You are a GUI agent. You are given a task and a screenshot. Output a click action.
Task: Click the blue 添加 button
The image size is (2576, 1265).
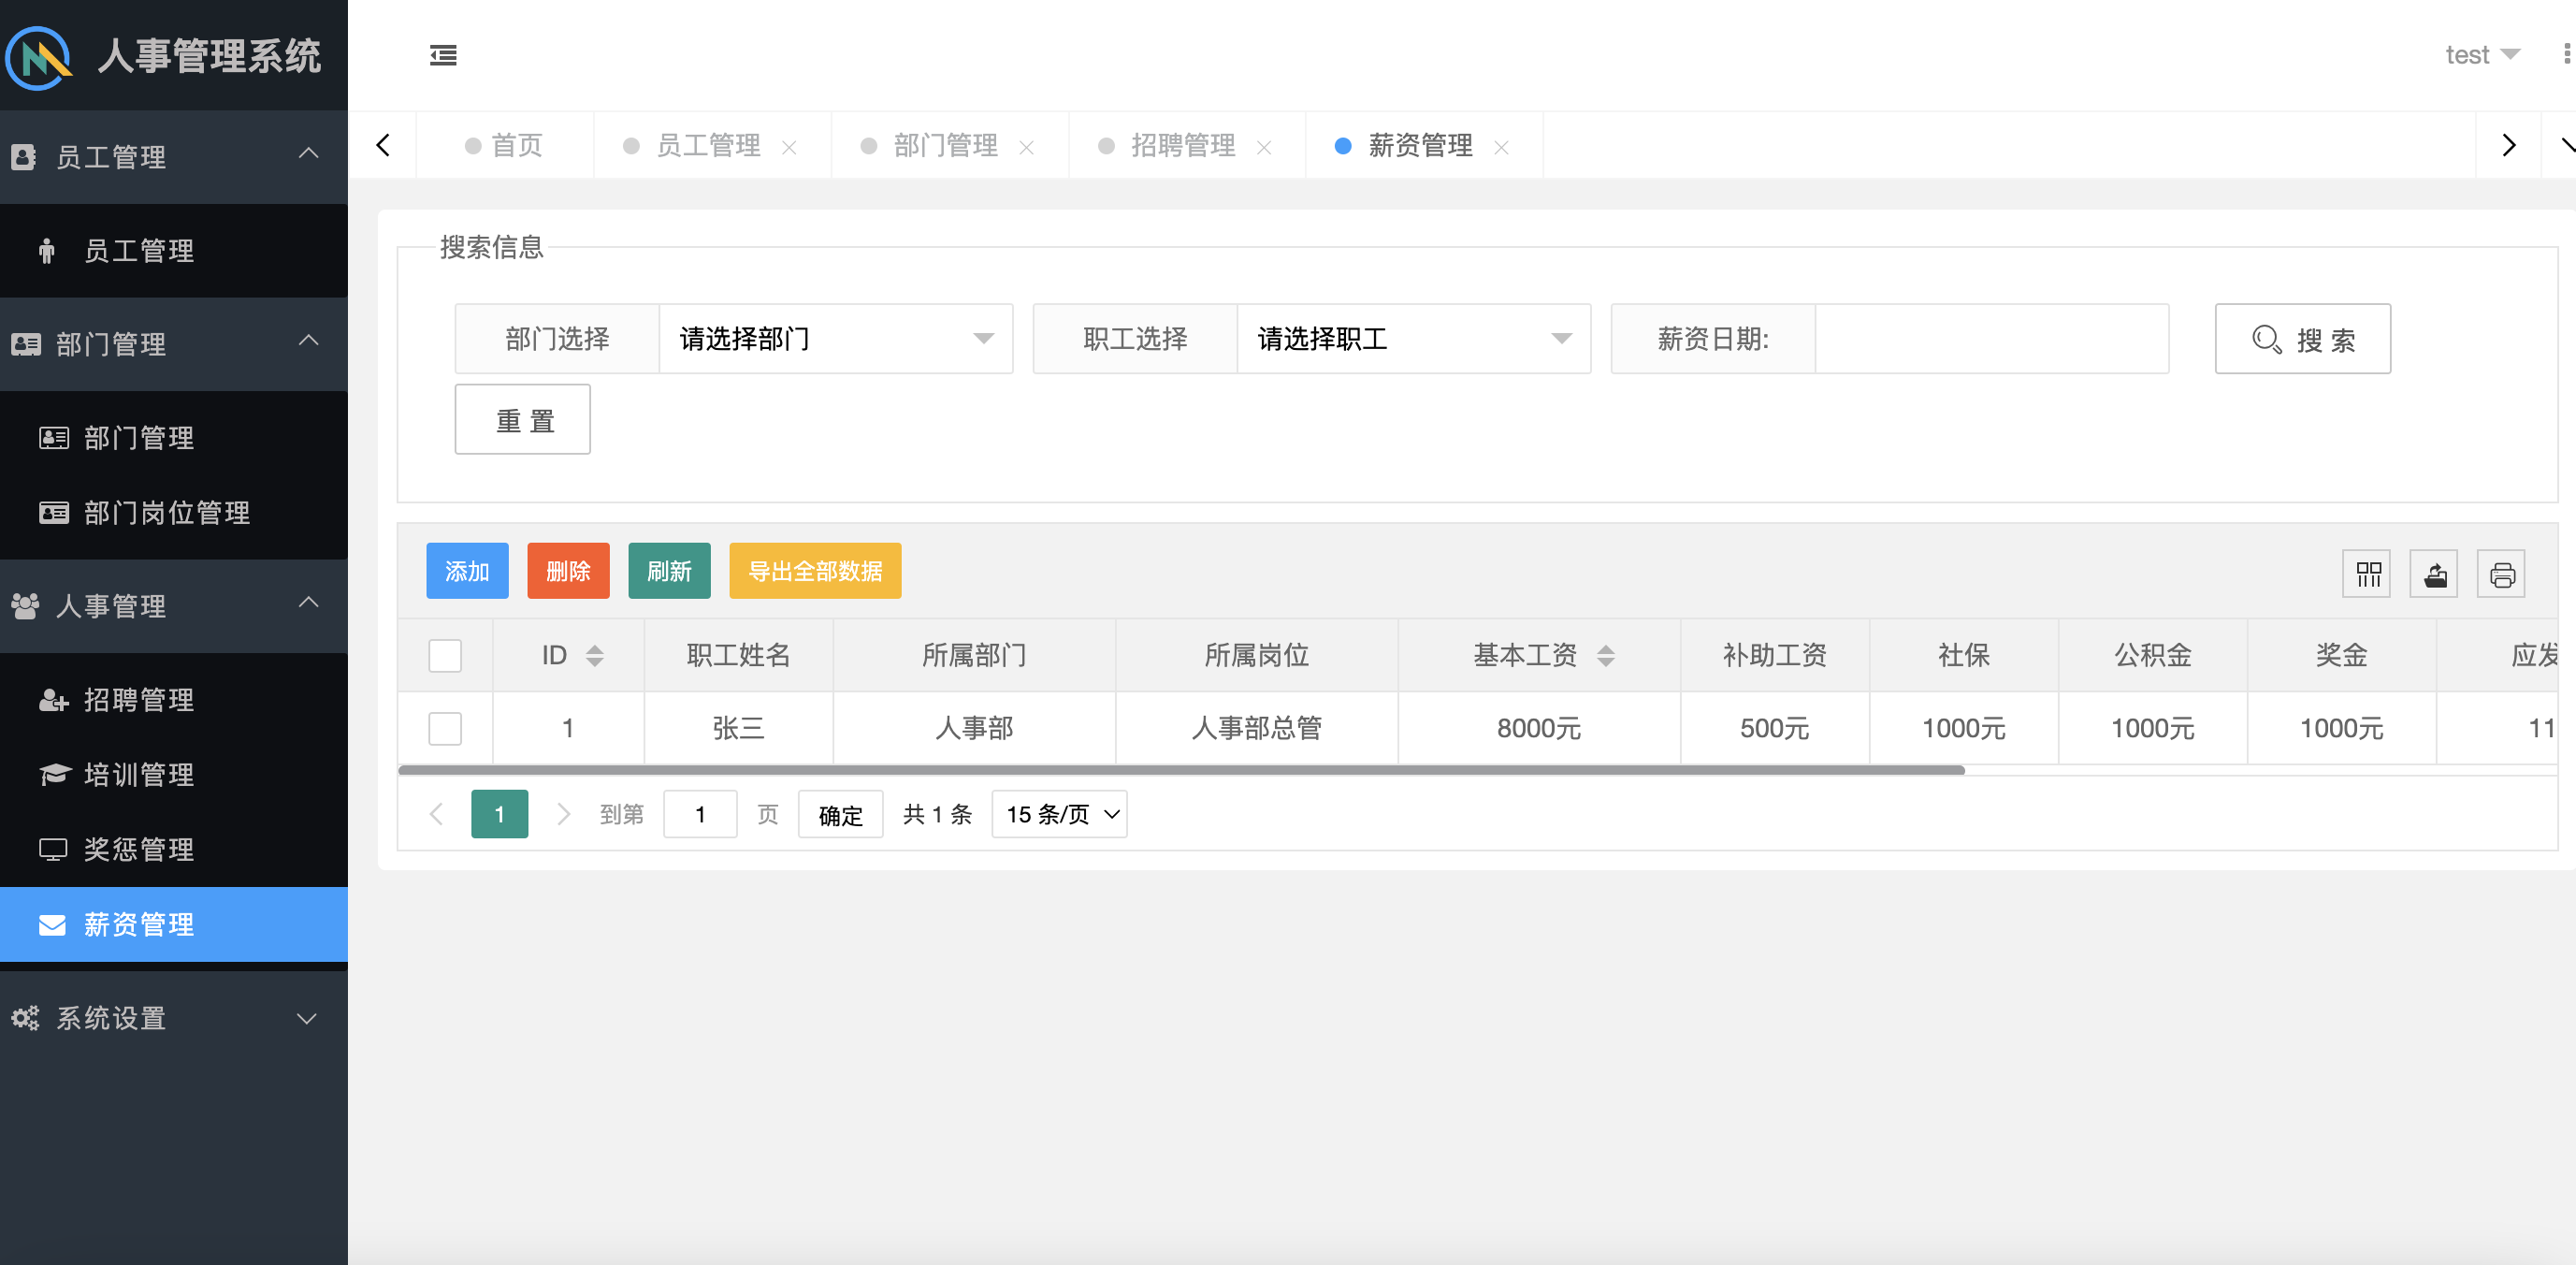[x=467, y=571]
